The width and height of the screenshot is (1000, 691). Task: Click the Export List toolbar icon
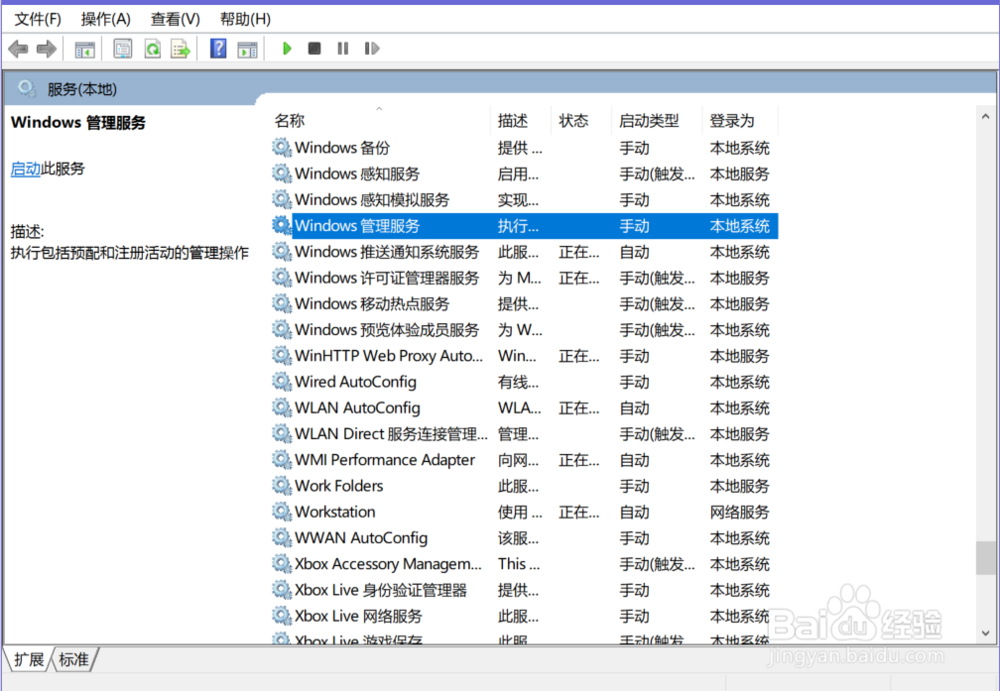(x=180, y=48)
